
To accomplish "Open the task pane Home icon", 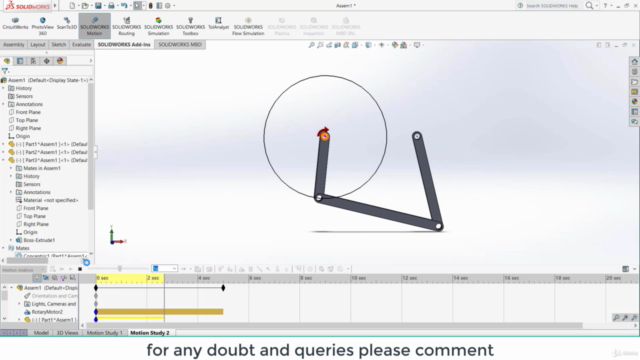I will point(634,62).
